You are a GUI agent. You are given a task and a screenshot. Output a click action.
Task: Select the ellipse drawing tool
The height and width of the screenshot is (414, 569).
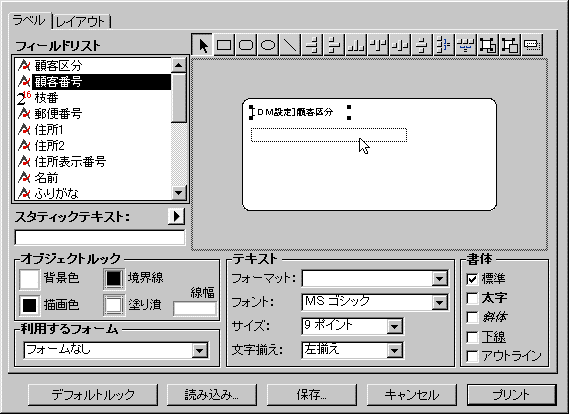coord(268,45)
